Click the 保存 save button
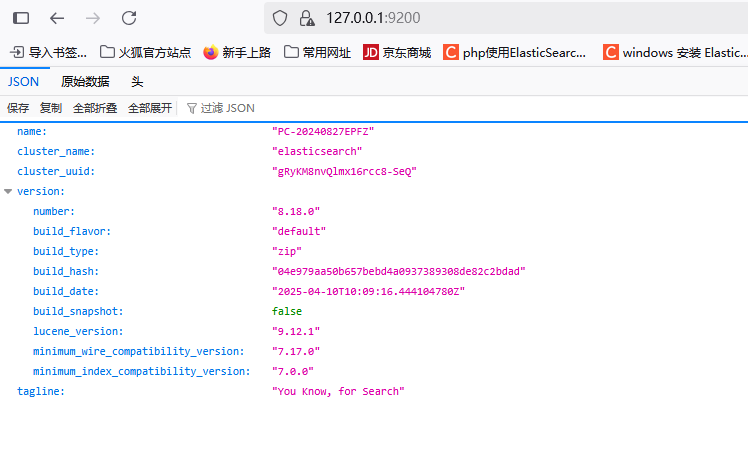 (18, 108)
